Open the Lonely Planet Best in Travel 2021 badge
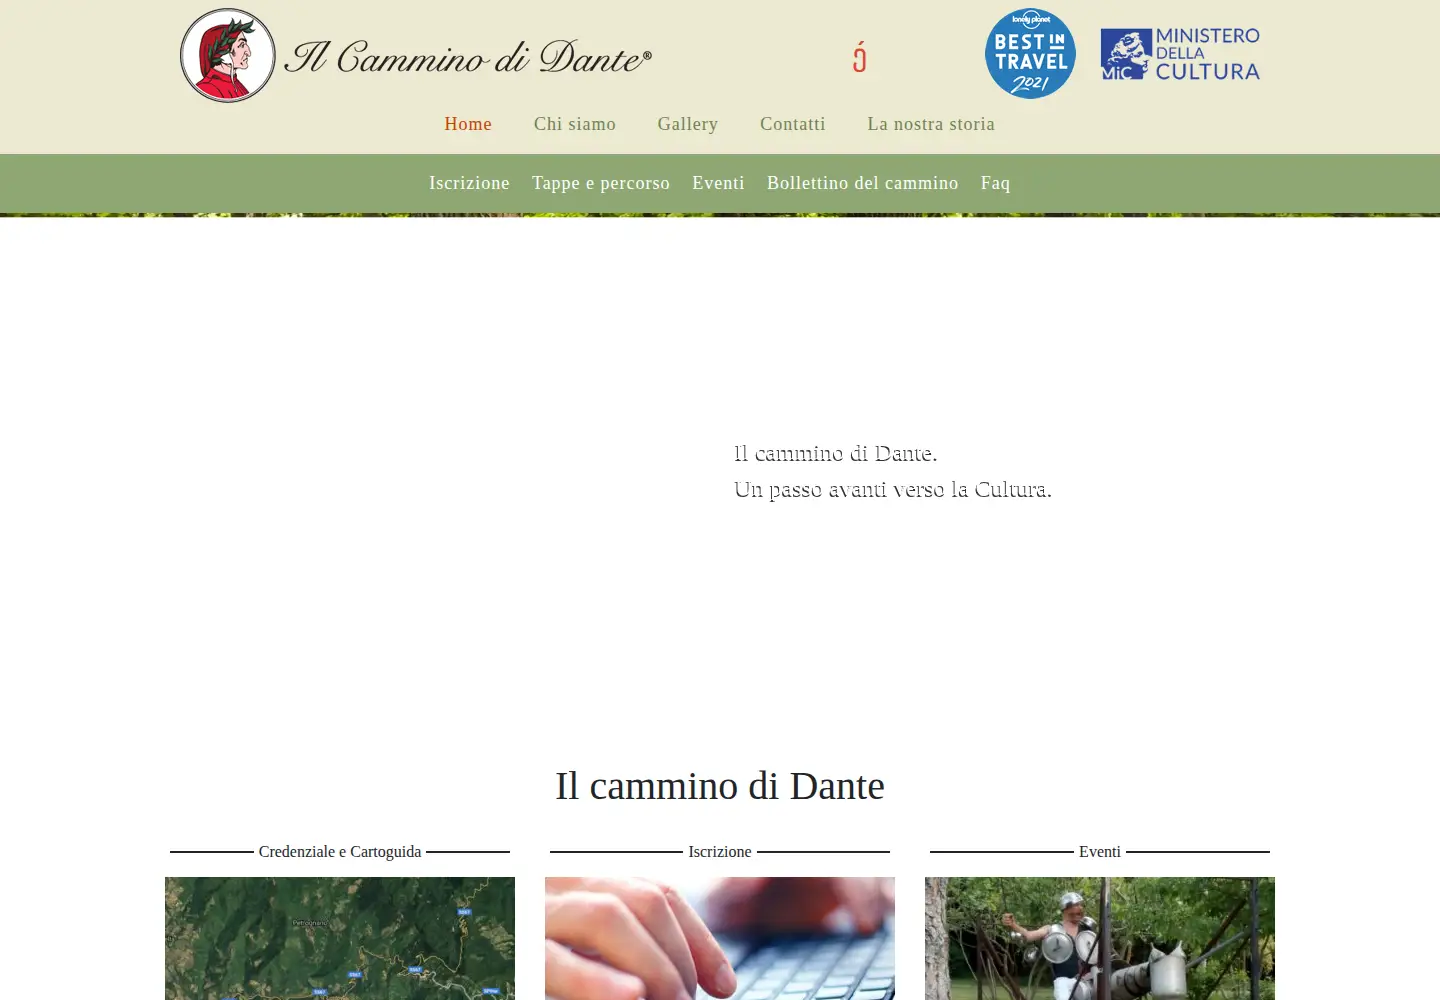Viewport: 1440px width, 1000px height. point(1030,54)
